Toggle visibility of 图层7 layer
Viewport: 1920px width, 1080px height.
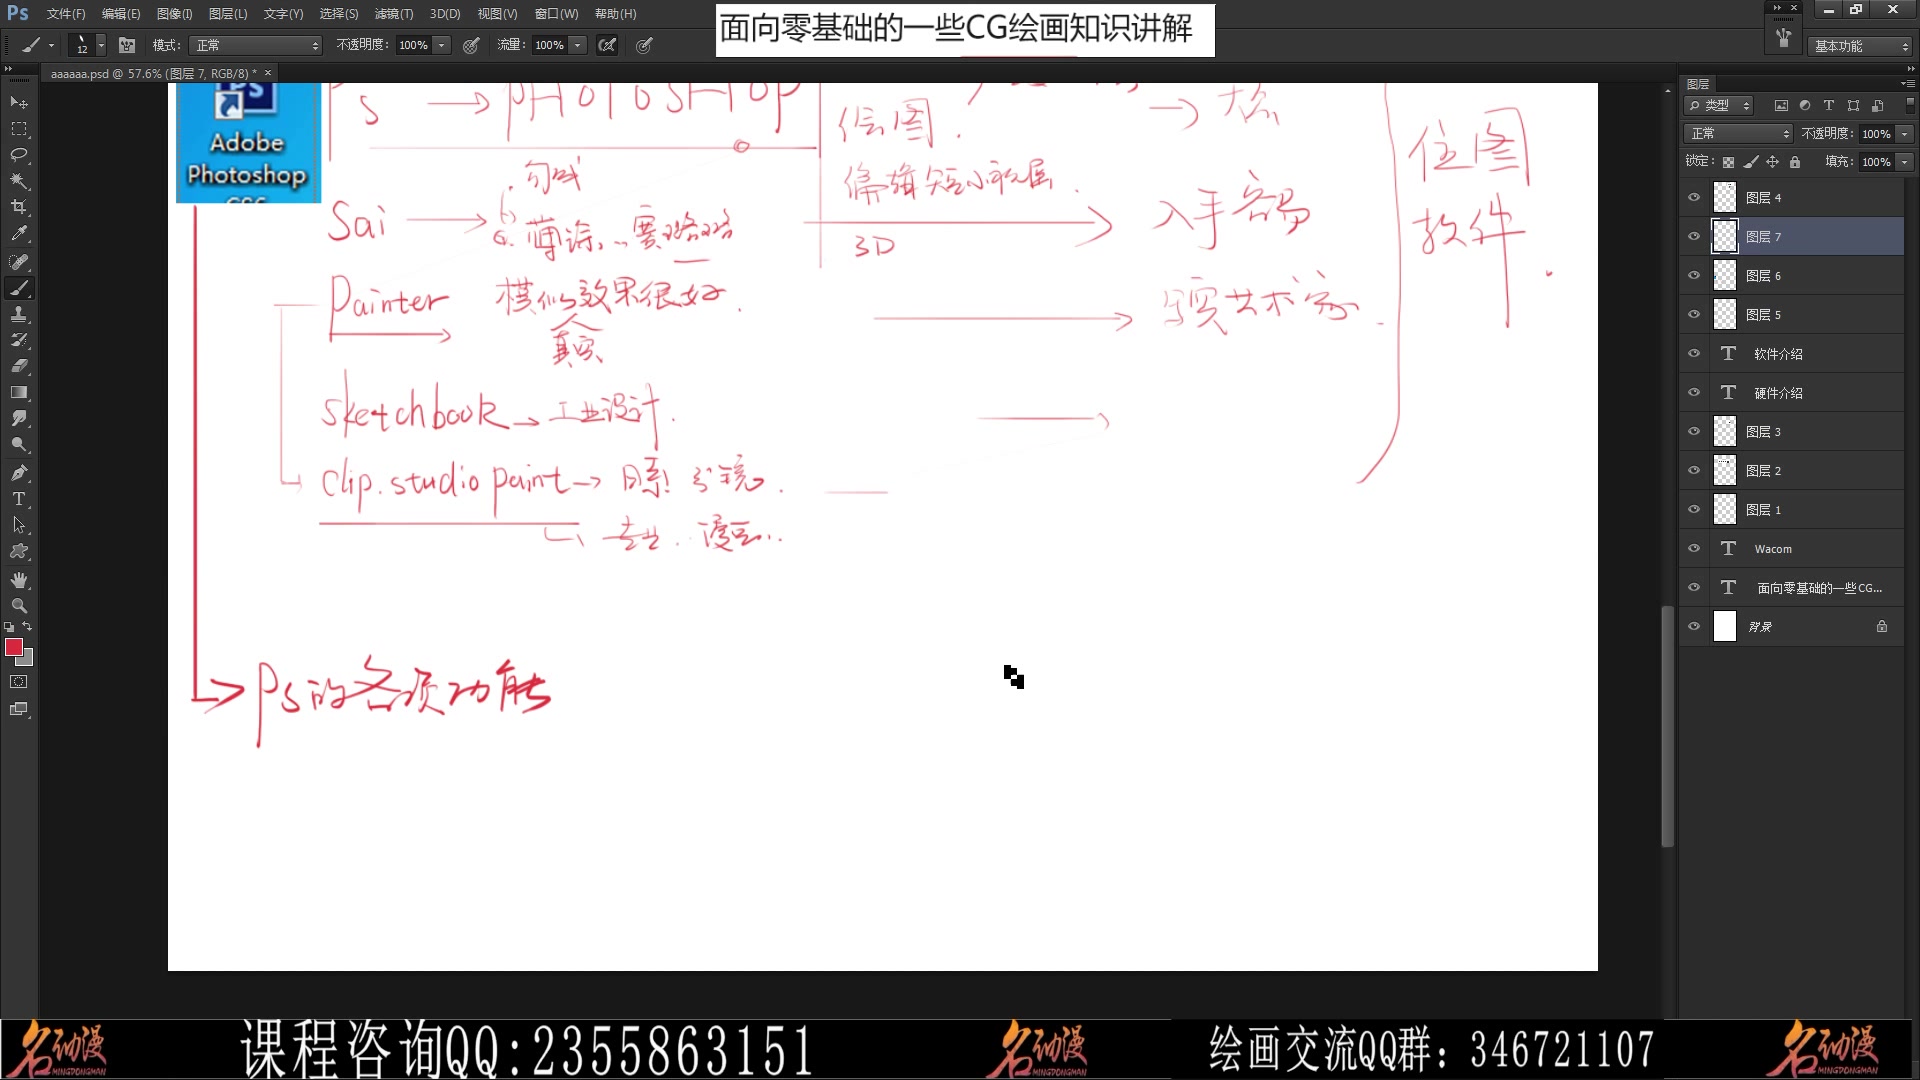click(x=1693, y=236)
